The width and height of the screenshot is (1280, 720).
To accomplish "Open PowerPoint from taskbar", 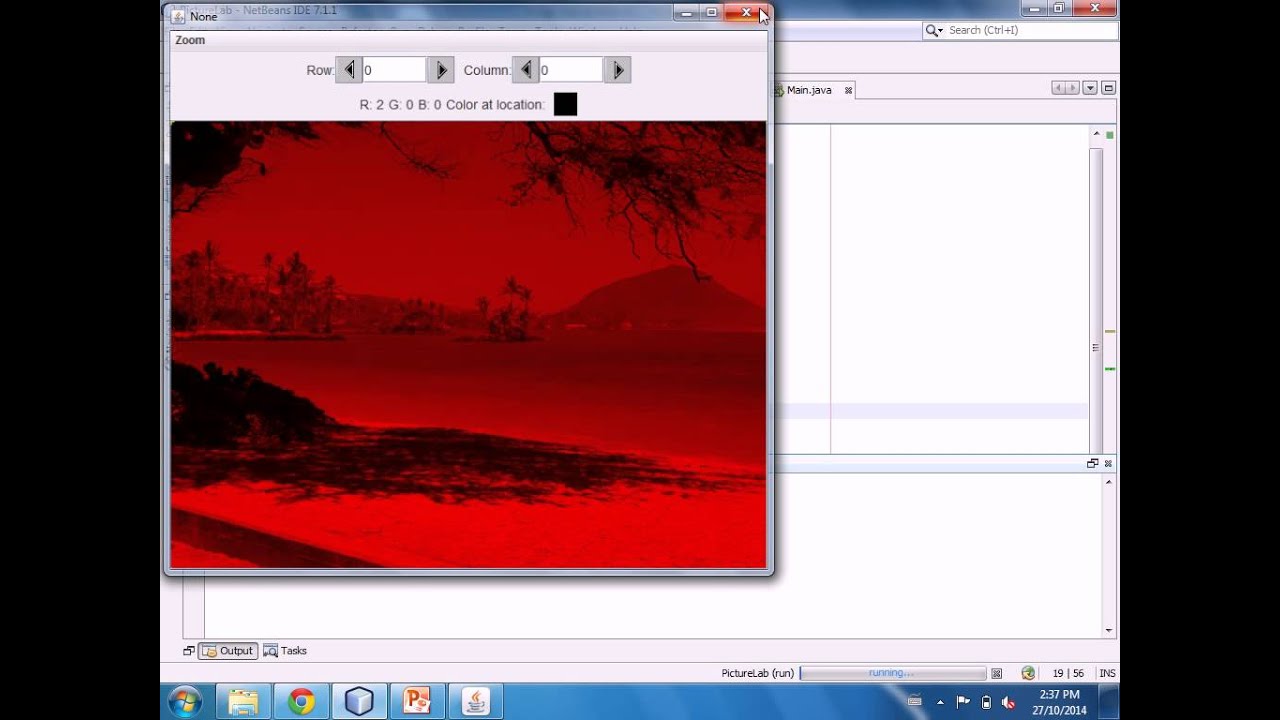I will pos(416,702).
